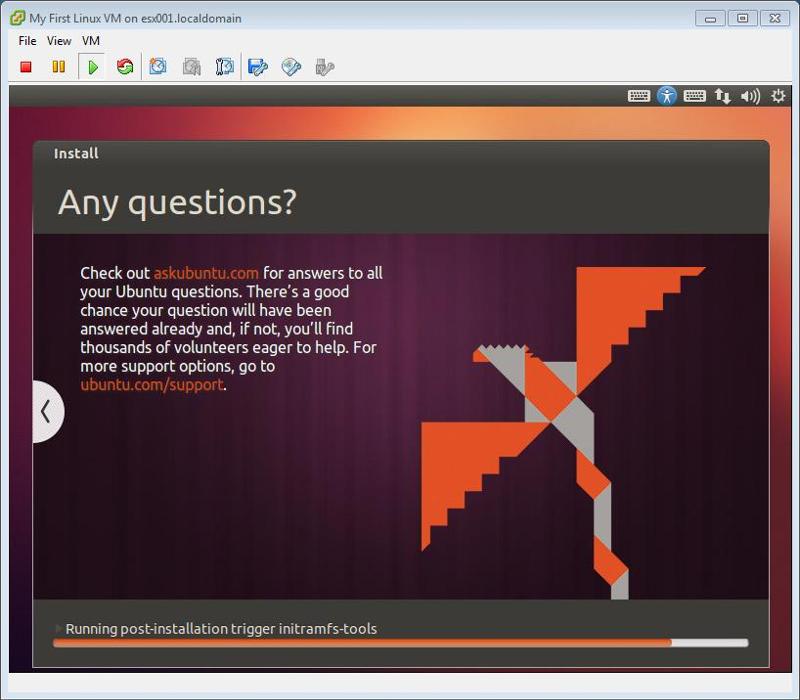
Task: Open Ubuntu accessibility menu icon
Action: click(x=667, y=96)
